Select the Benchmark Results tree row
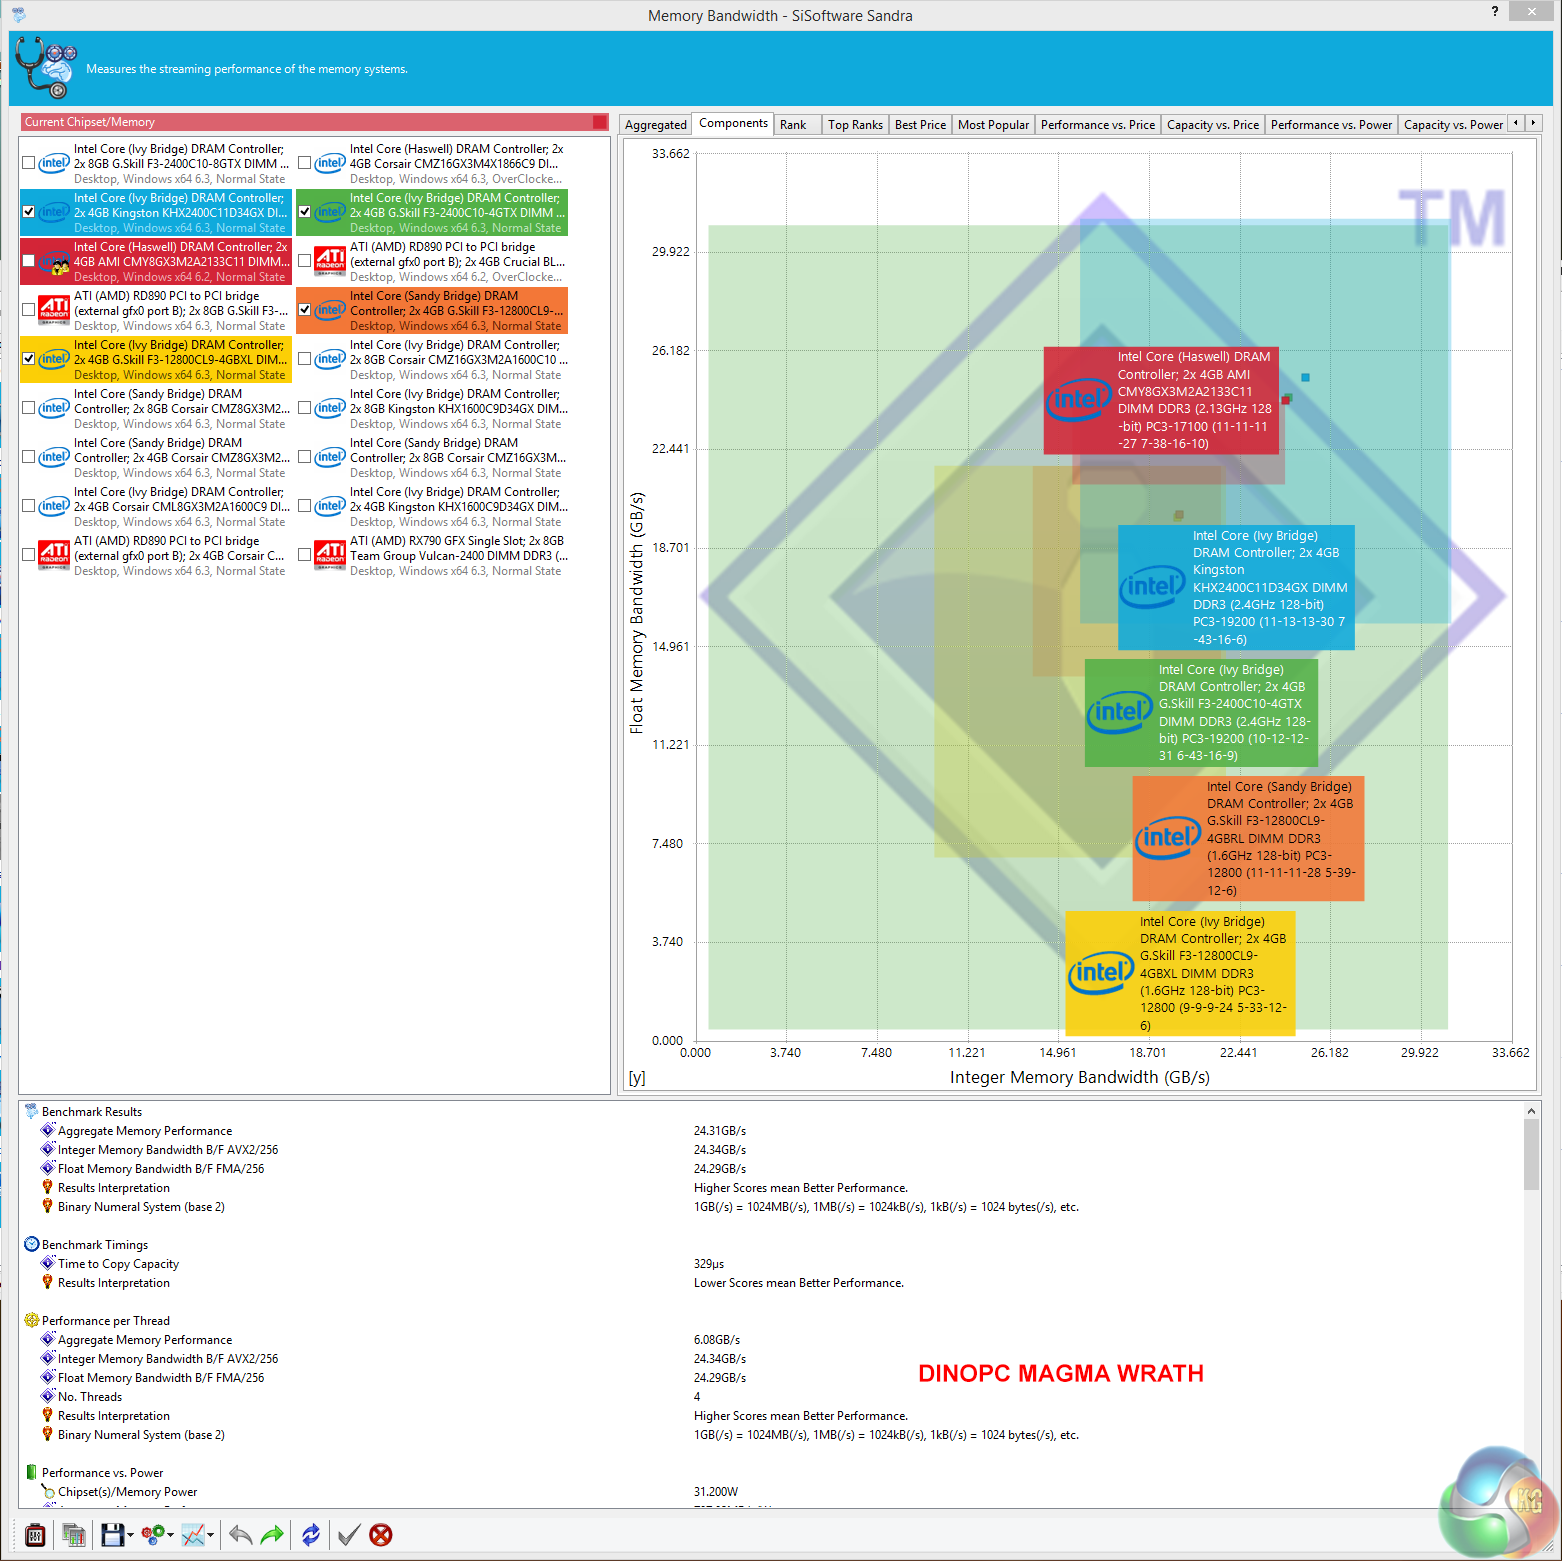Screen dimensions: 1562x1561 point(92,1111)
